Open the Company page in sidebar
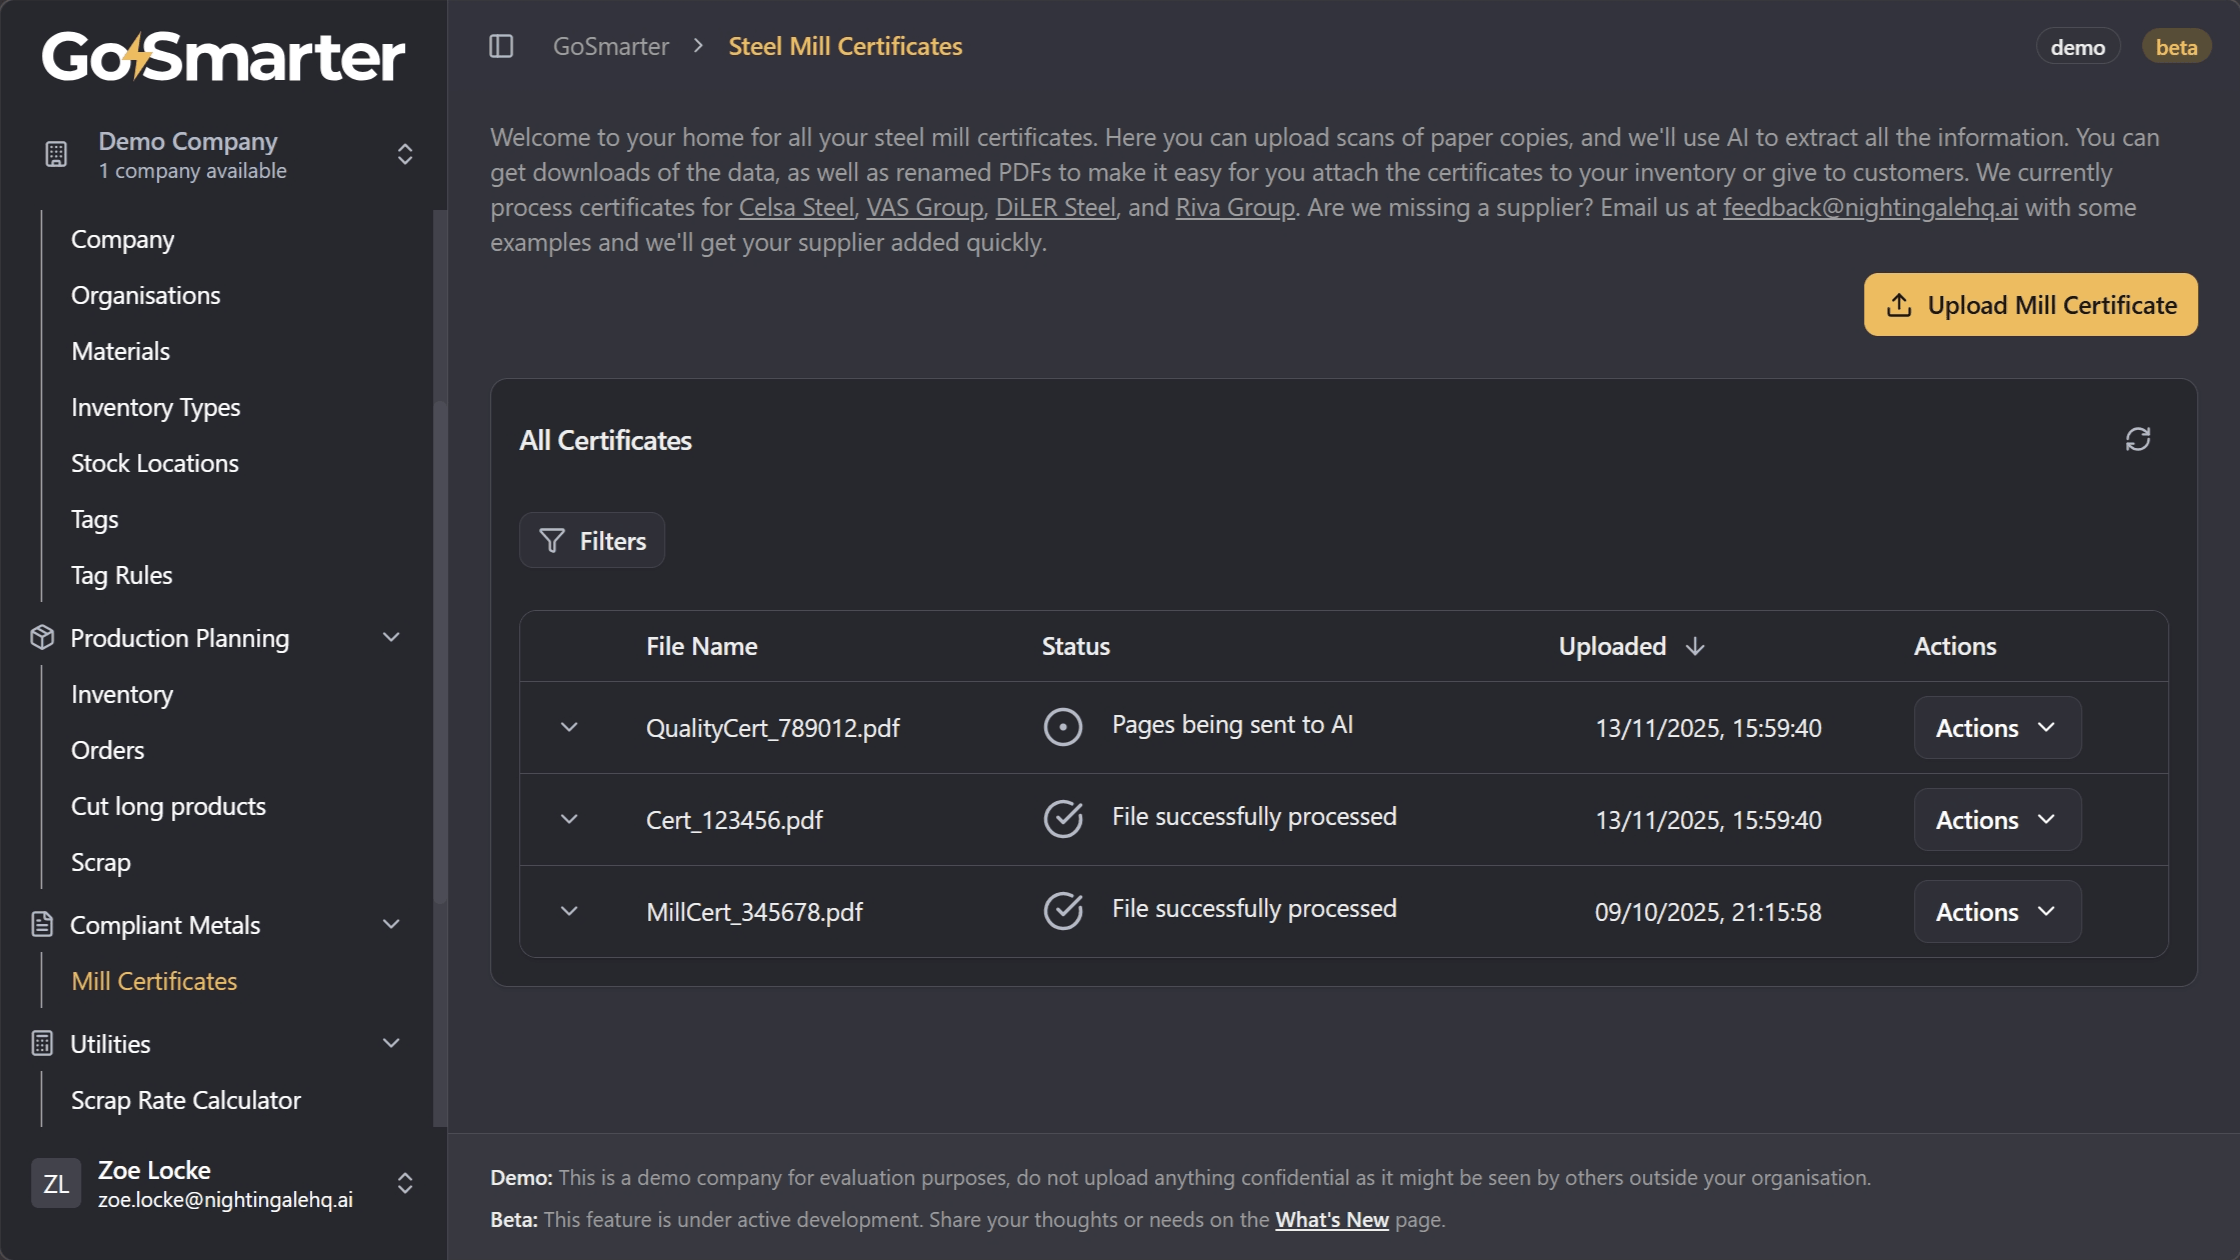 [122, 239]
